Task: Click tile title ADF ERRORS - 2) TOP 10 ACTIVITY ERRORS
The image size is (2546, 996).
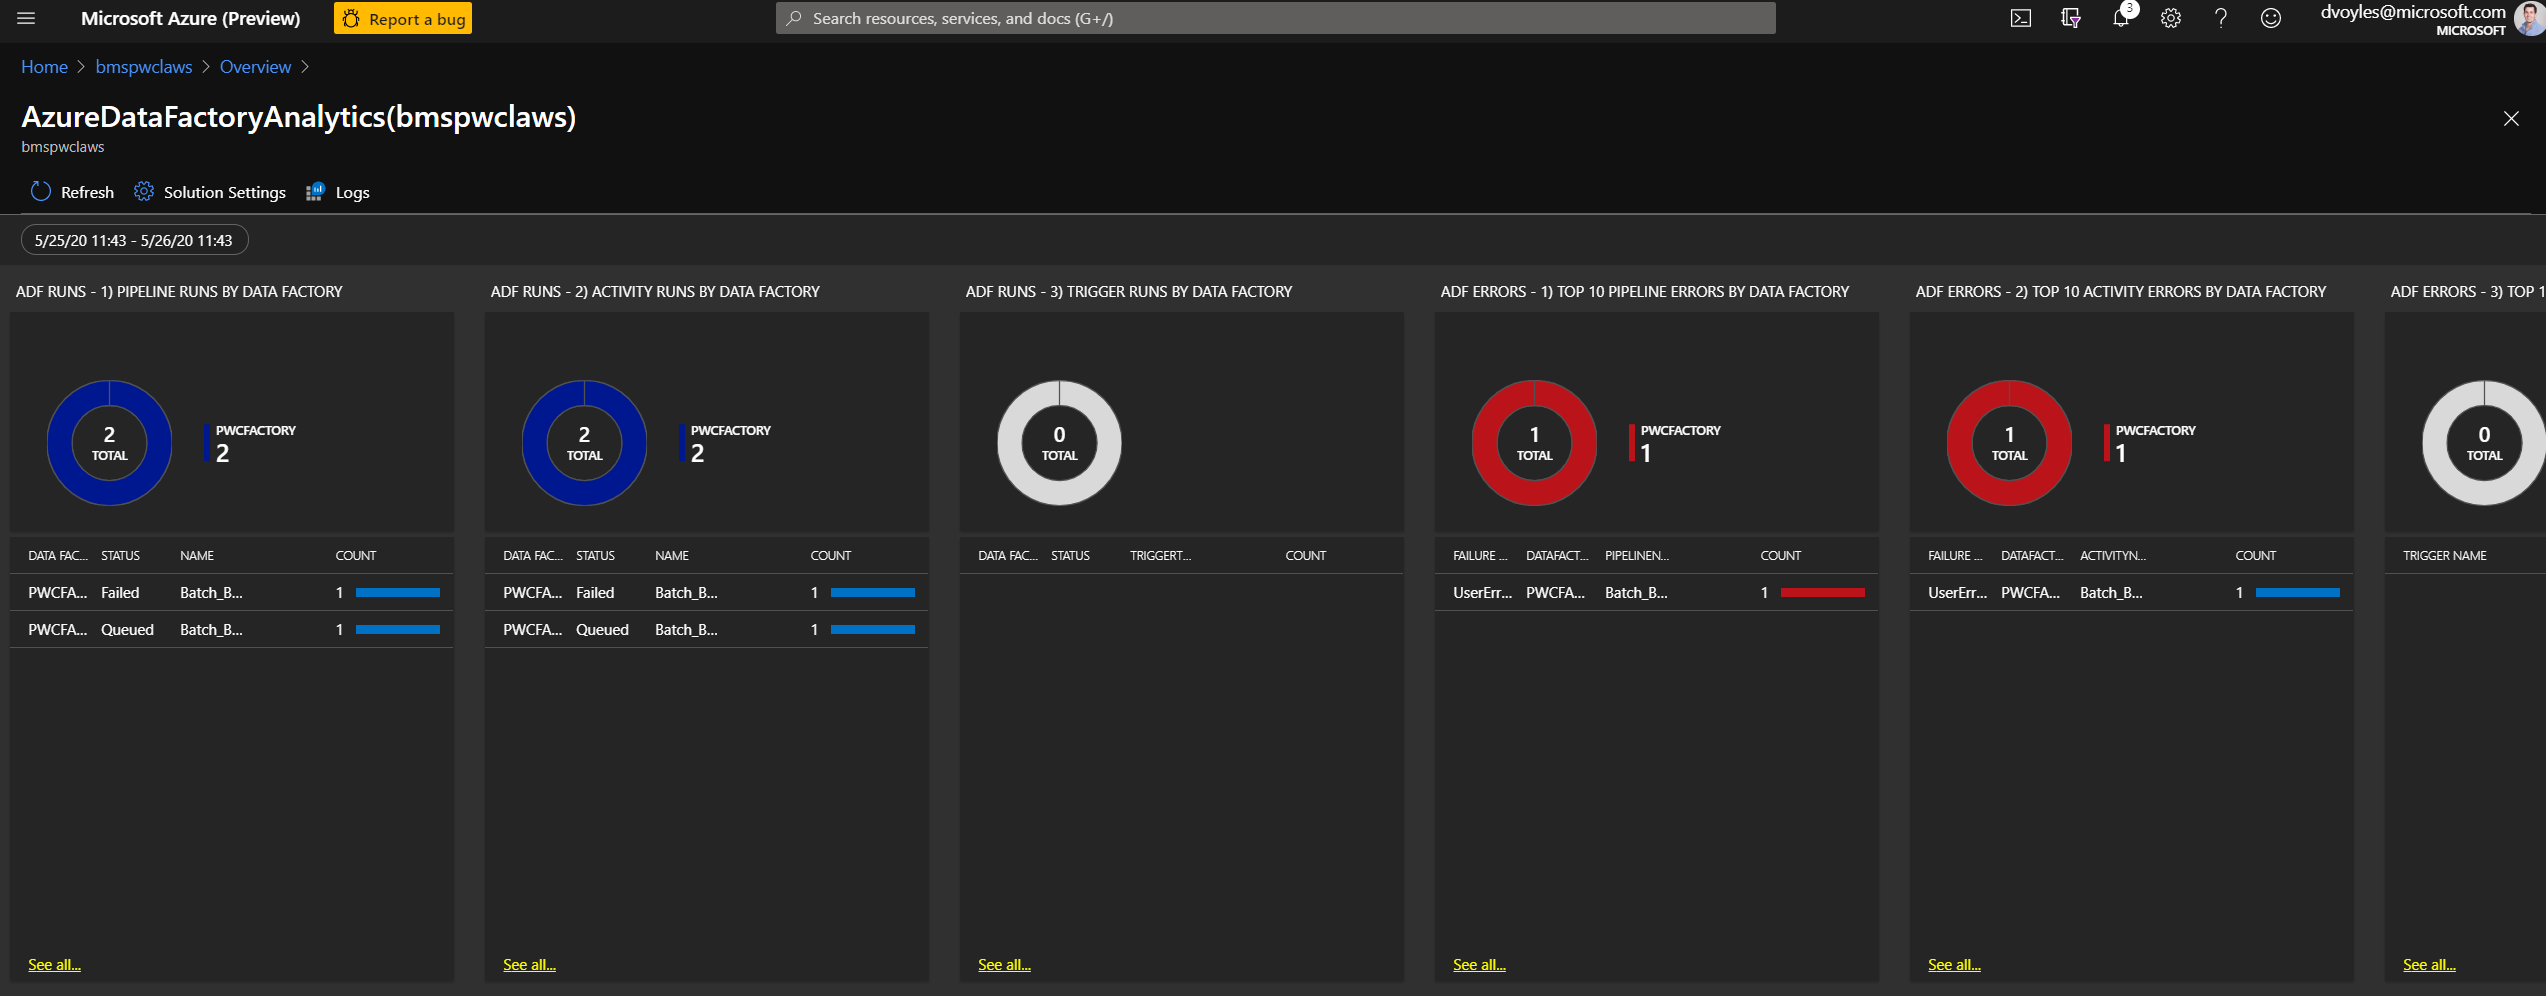Action: click(2120, 291)
